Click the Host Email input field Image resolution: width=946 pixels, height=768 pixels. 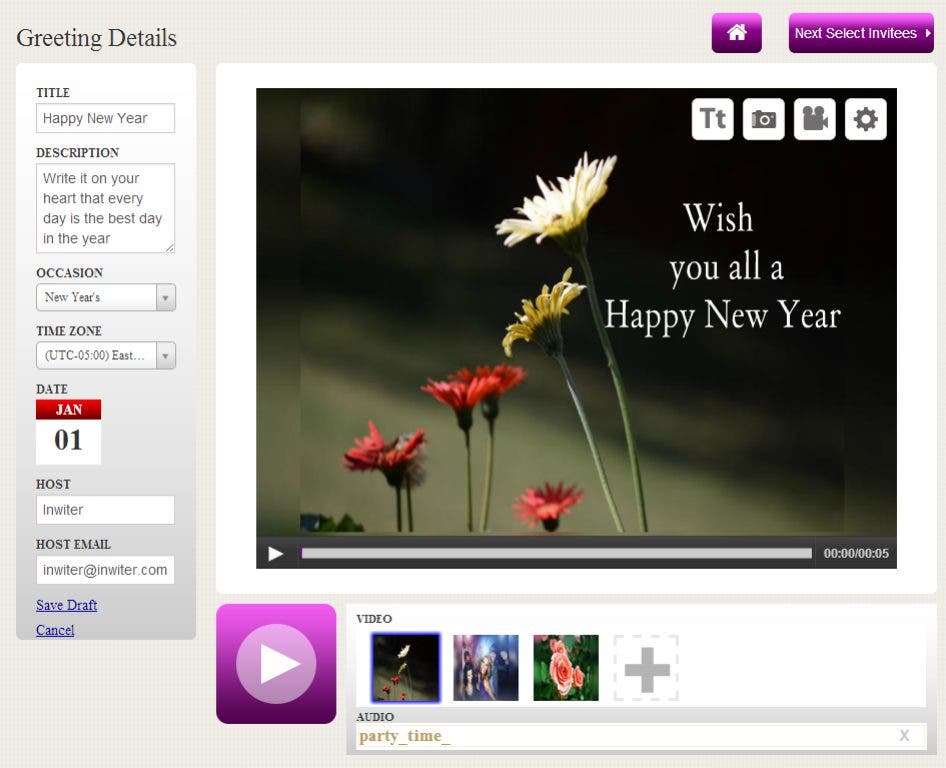[105, 570]
